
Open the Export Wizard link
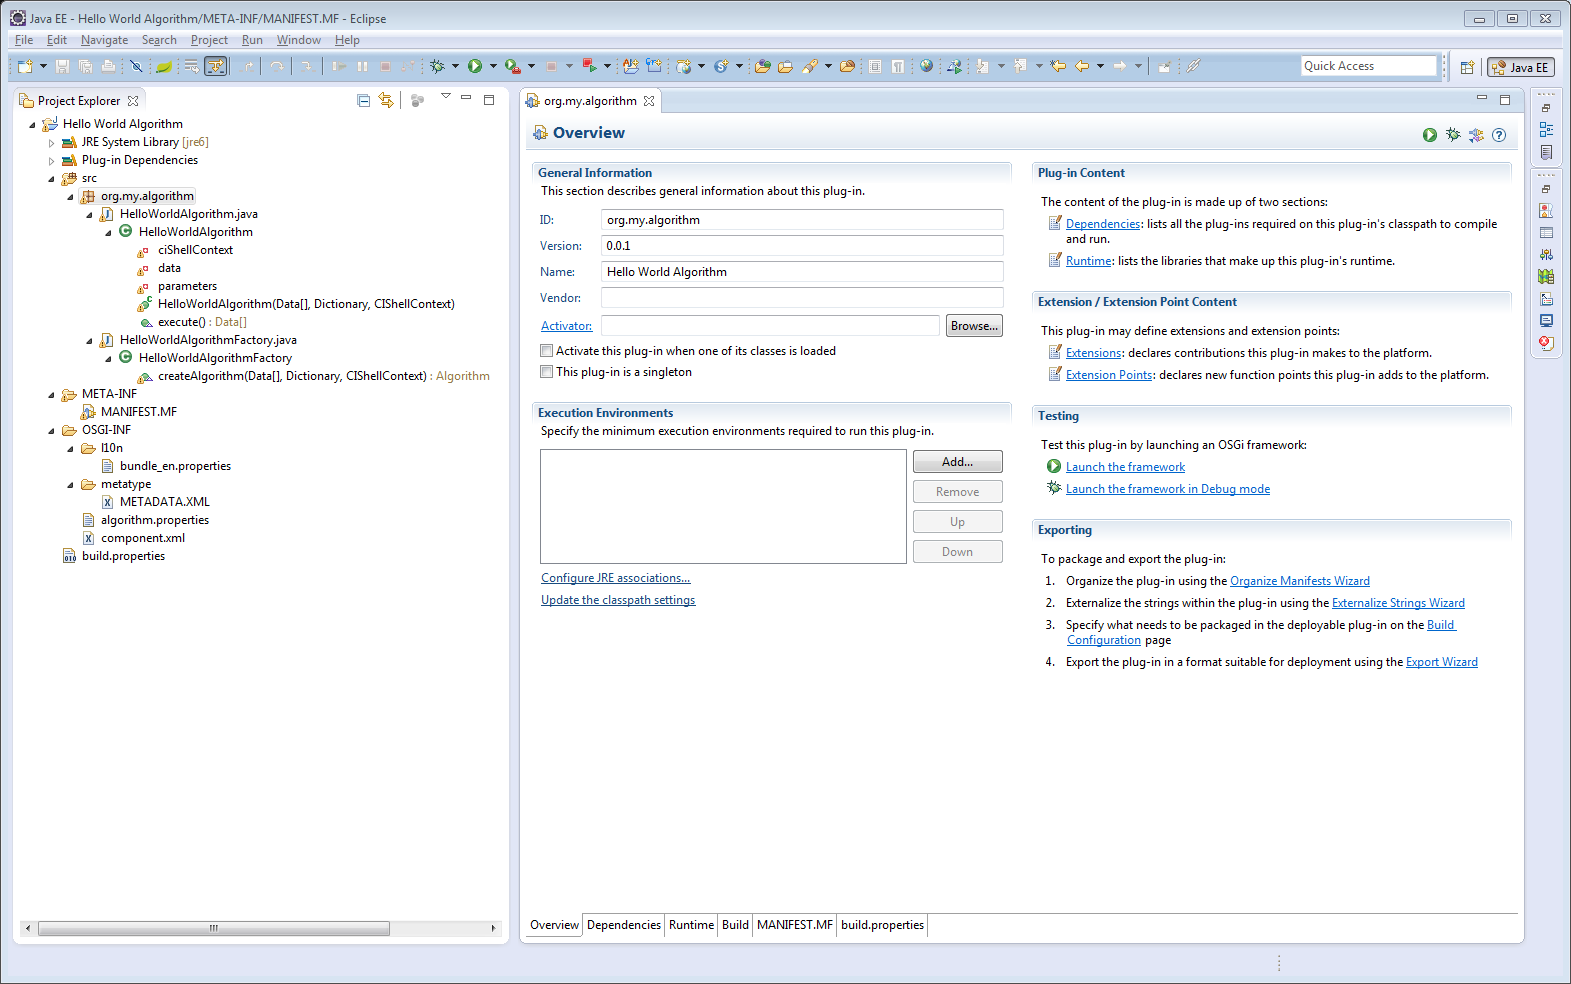click(1441, 662)
